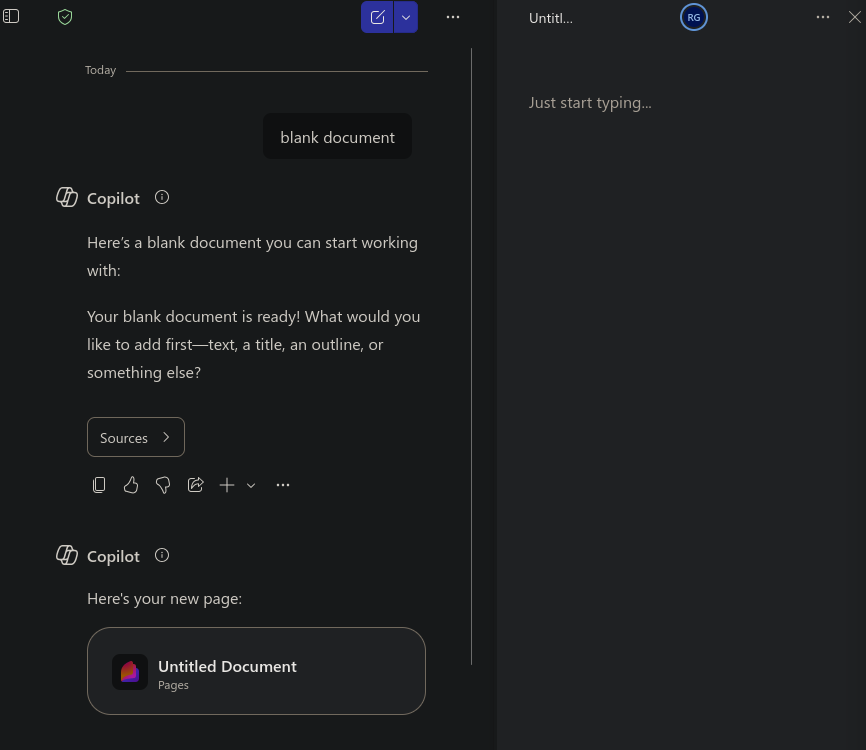Click the RG profile avatar
This screenshot has width=866, height=750.
point(694,16)
